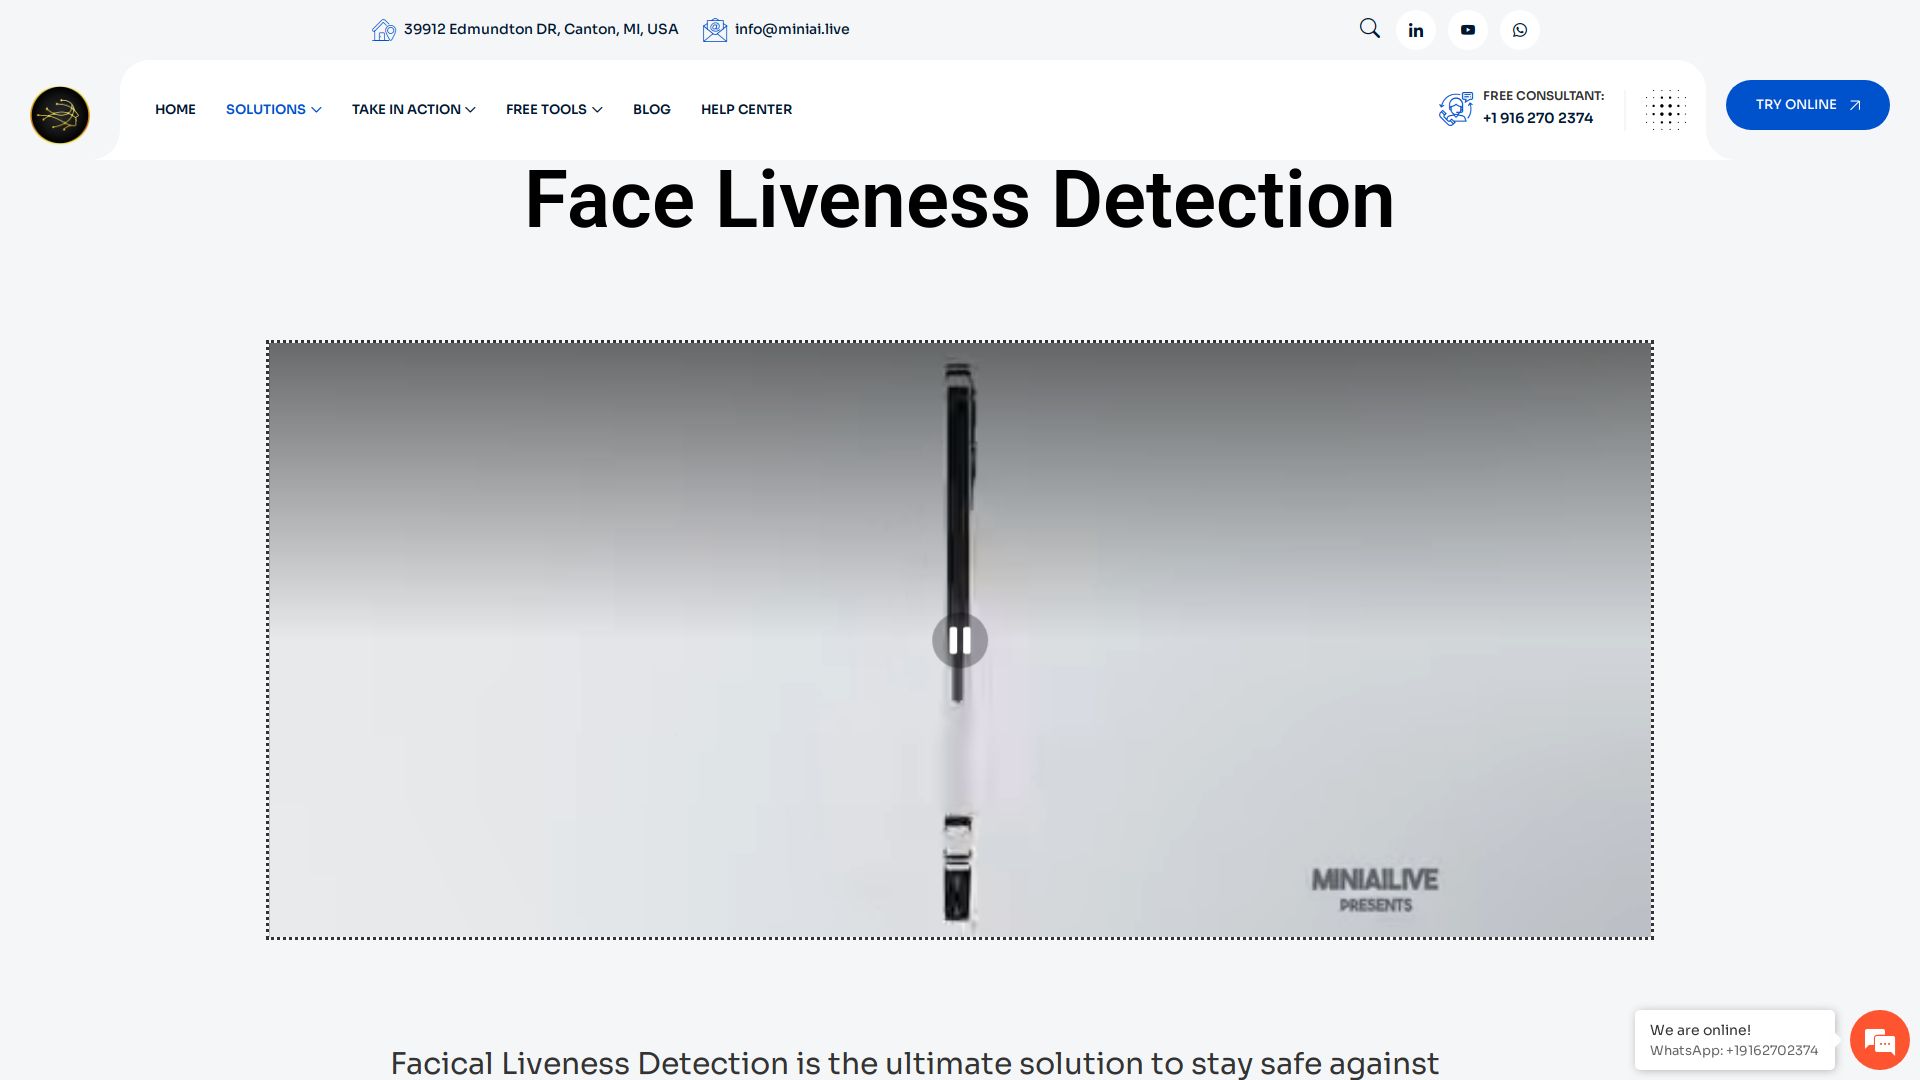Open the search magnifier icon
This screenshot has width=1920, height=1080.
(1369, 29)
